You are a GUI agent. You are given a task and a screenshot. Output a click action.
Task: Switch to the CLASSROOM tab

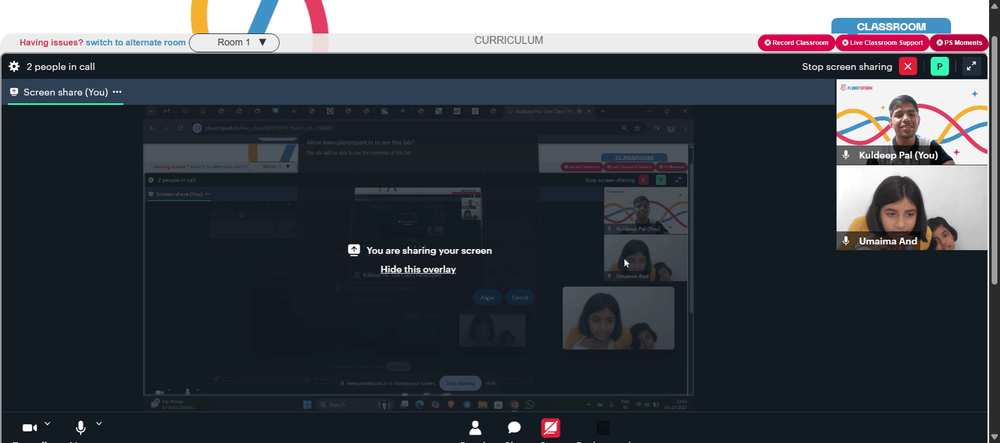pos(891,27)
